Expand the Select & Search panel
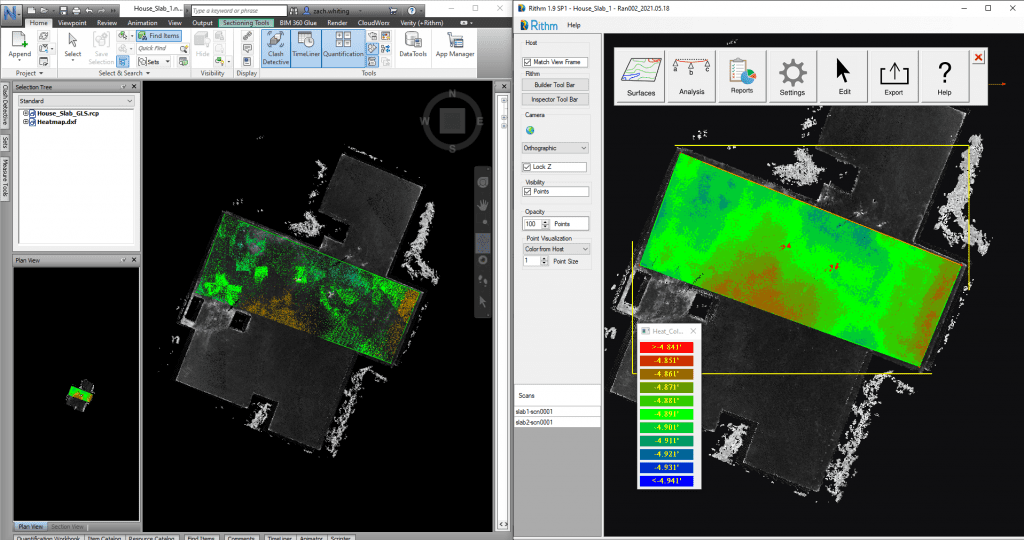Viewport: 1024px width, 540px height. pyautogui.click(x=124, y=73)
